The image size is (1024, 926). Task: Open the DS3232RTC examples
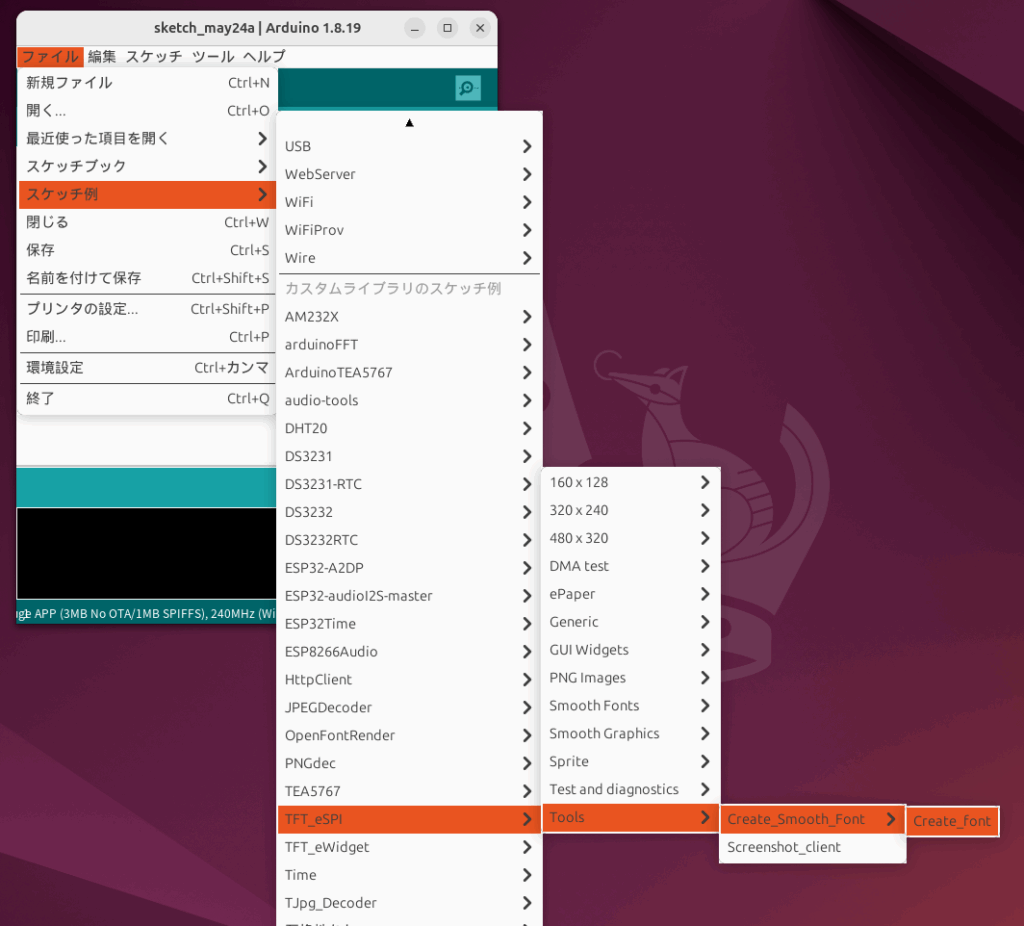tap(409, 540)
